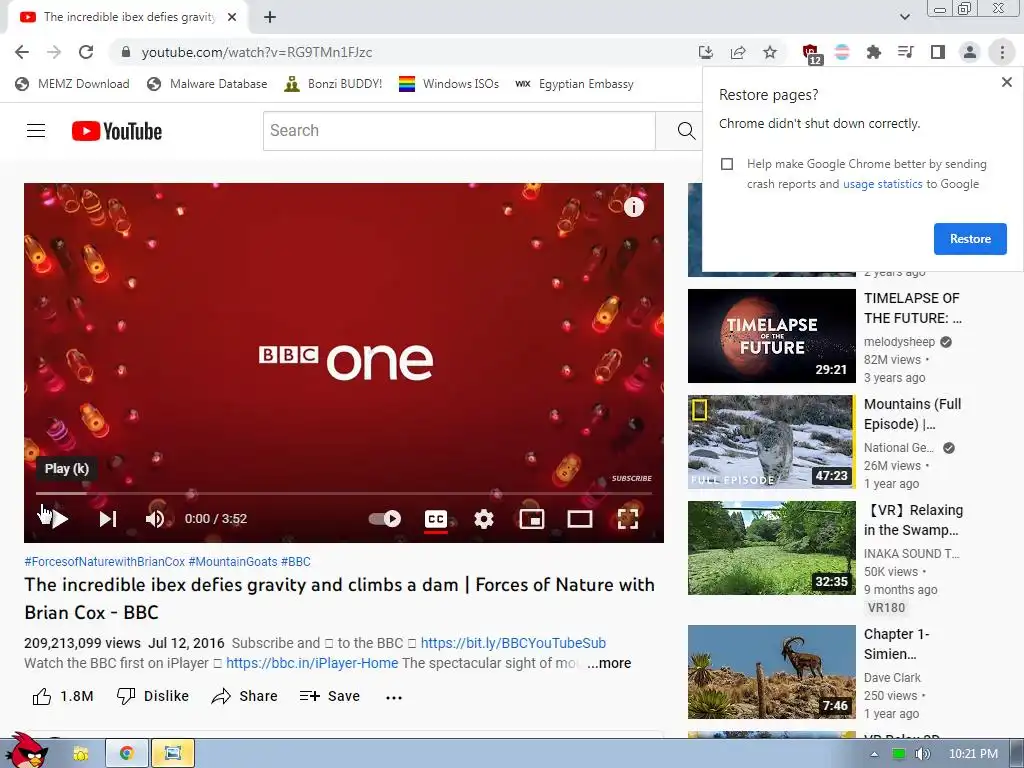Image resolution: width=1024 pixels, height=768 pixels.
Task: Click the install/download page icon
Action: [x=706, y=52]
